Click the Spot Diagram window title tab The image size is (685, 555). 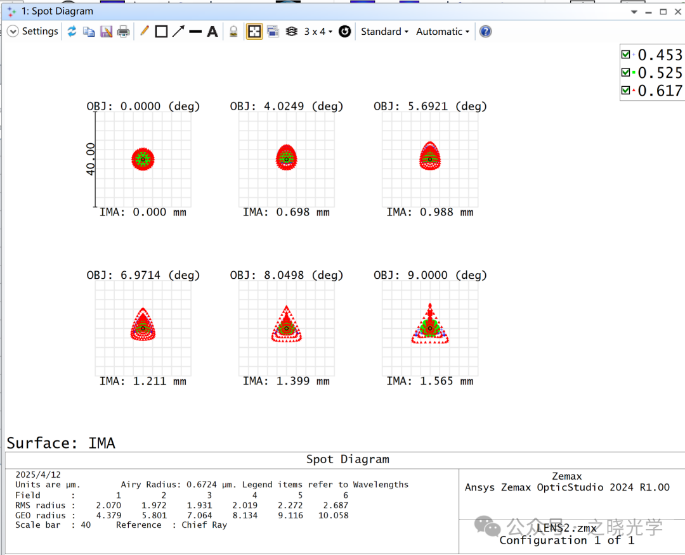click(57, 11)
